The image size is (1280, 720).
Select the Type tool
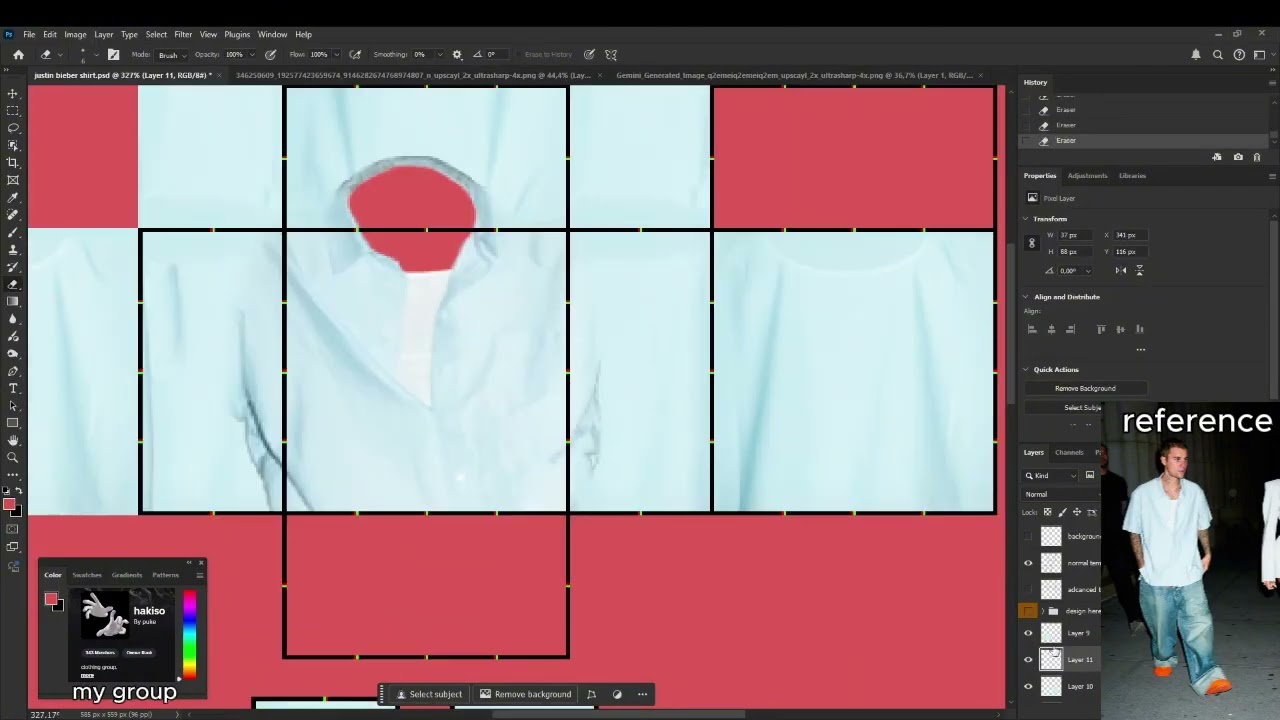[13, 388]
